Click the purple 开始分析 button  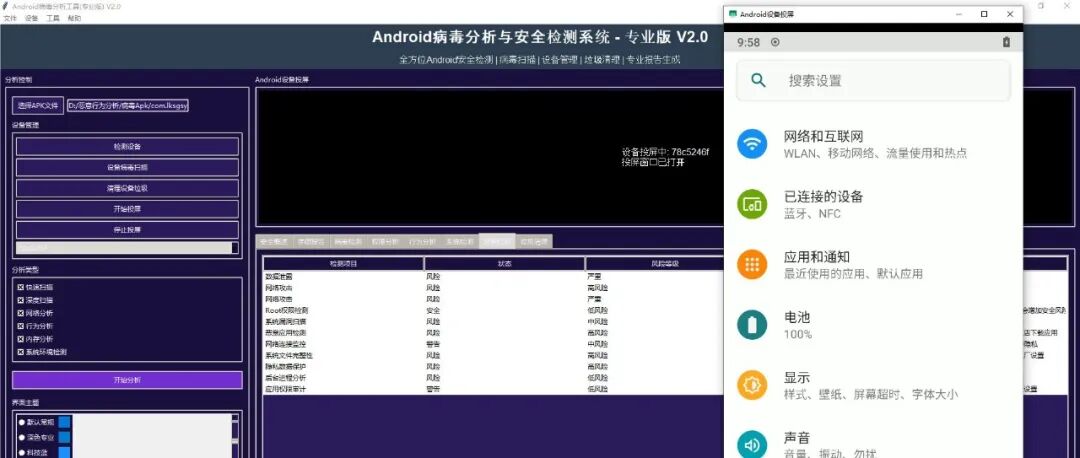pos(127,380)
